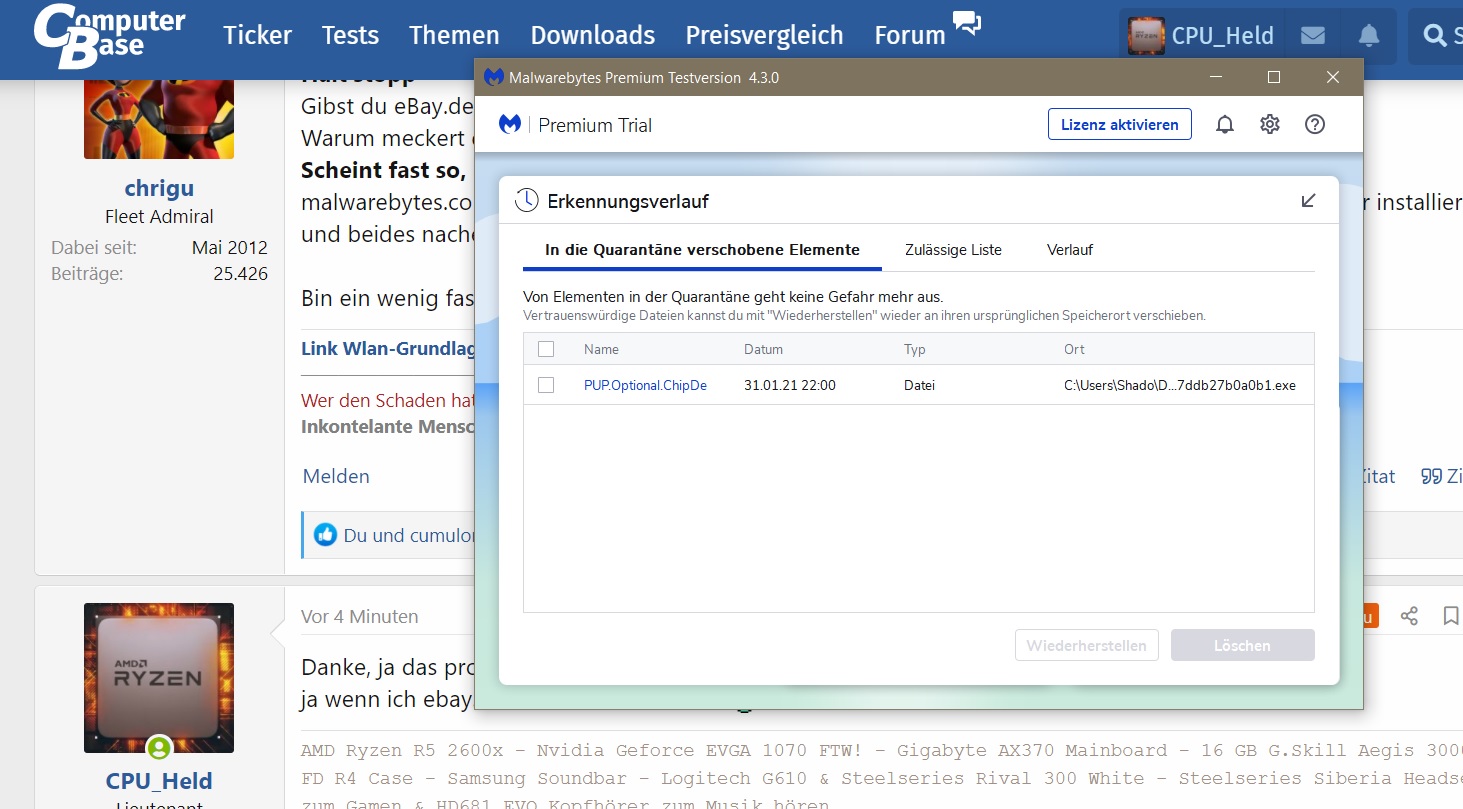This screenshot has width=1463, height=809.
Task: Open CPU_Held account menu in header
Action: pos(1203,36)
